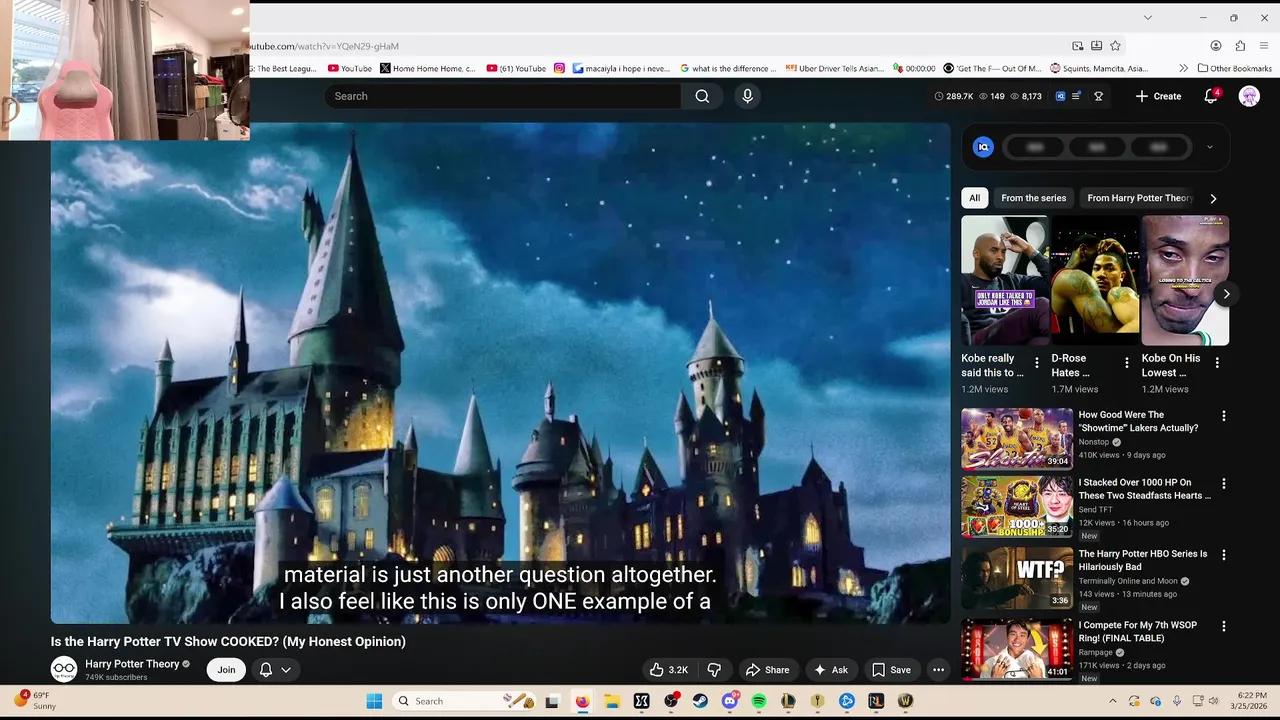This screenshot has width=1280, height=720.
Task: Open the YouTube account avatar menu
Action: click(1249, 96)
